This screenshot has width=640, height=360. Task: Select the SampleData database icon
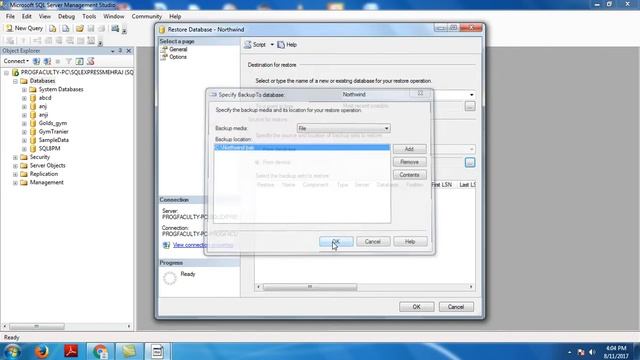tap(33, 140)
